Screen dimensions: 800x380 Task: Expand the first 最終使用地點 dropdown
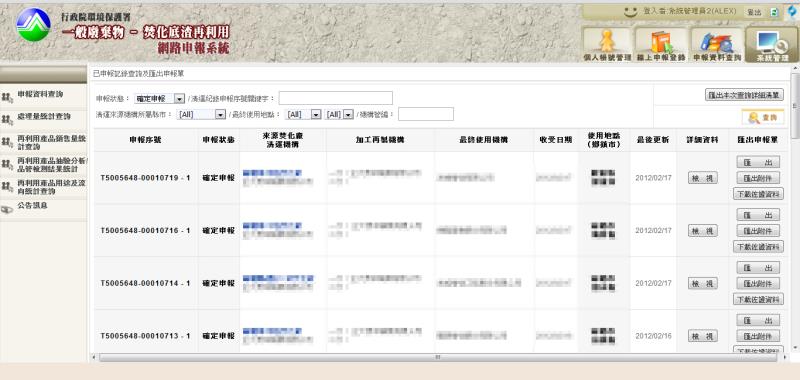(x=304, y=114)
